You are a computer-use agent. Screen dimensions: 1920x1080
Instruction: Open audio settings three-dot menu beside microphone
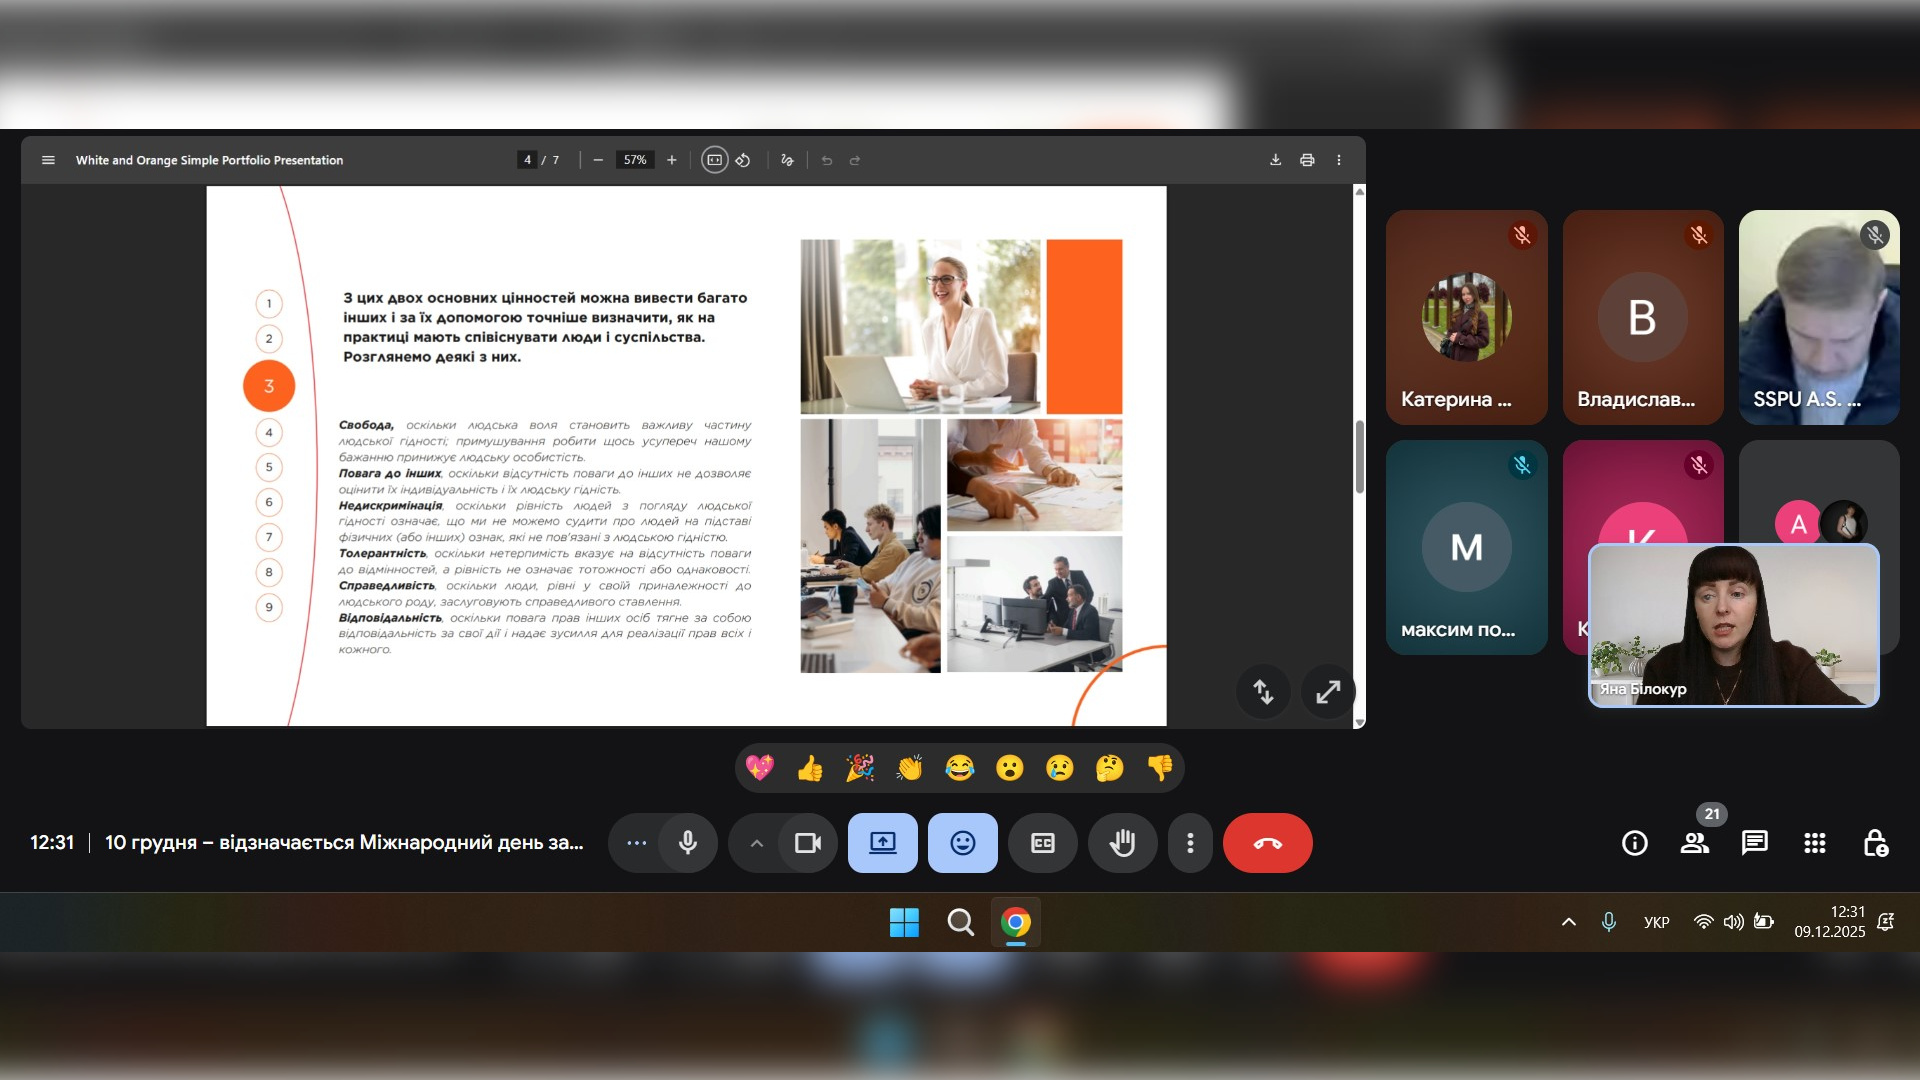click(x=636, y=843)
